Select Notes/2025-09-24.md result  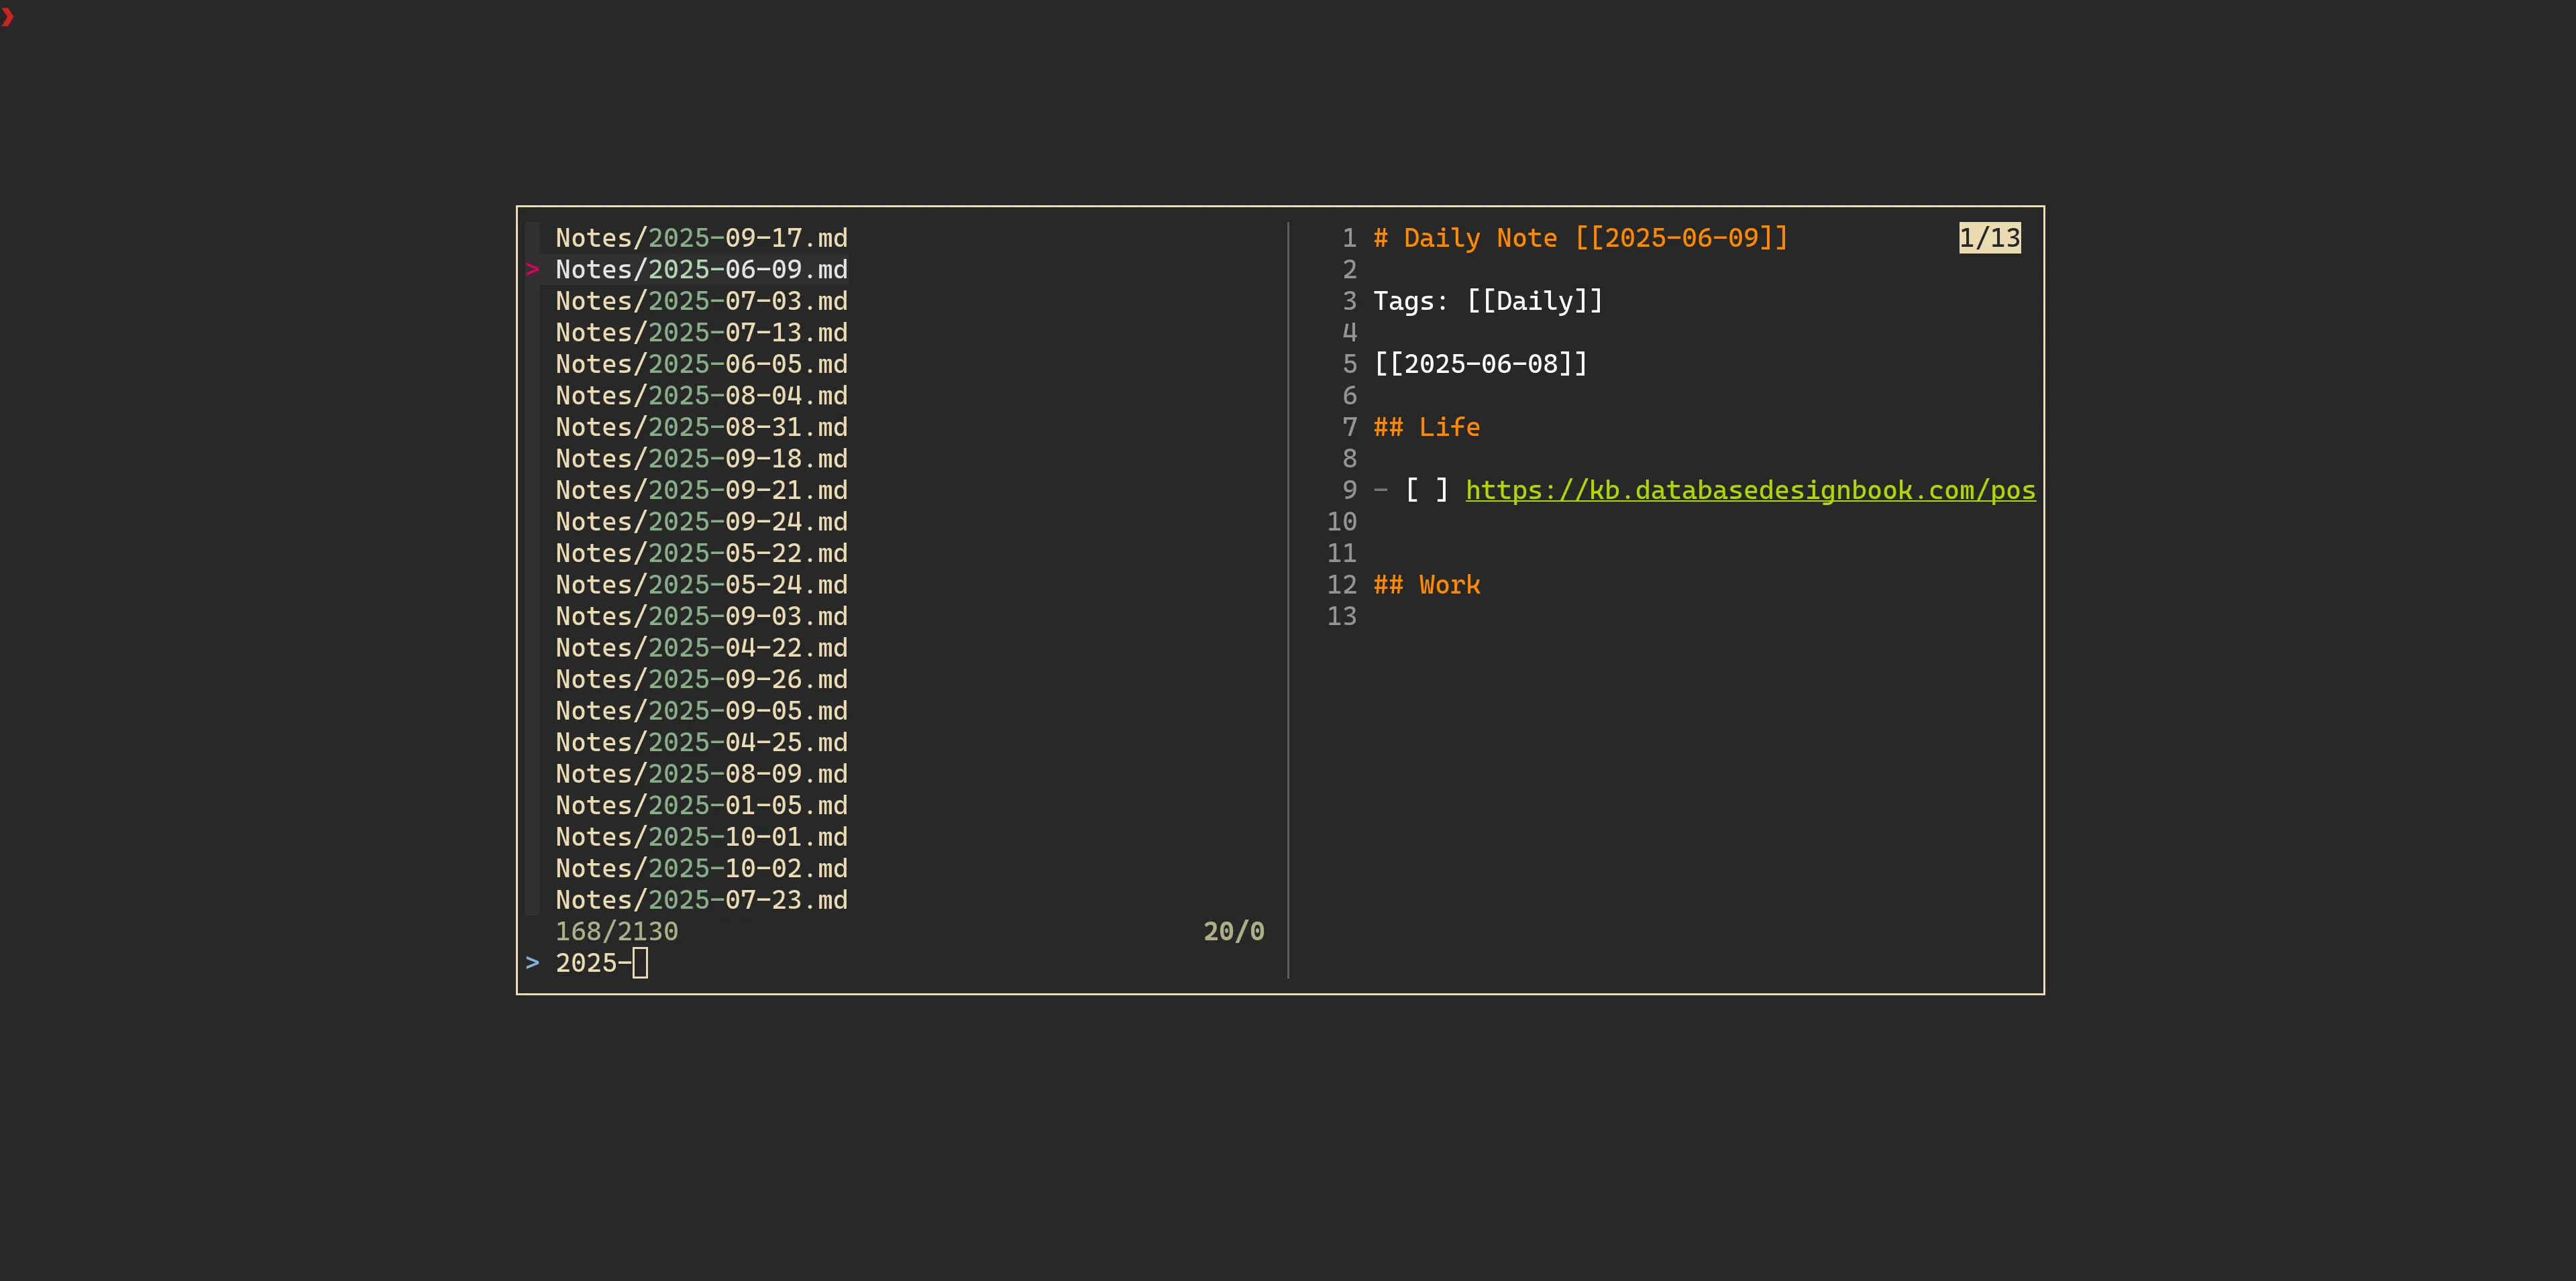pos(701,522)
